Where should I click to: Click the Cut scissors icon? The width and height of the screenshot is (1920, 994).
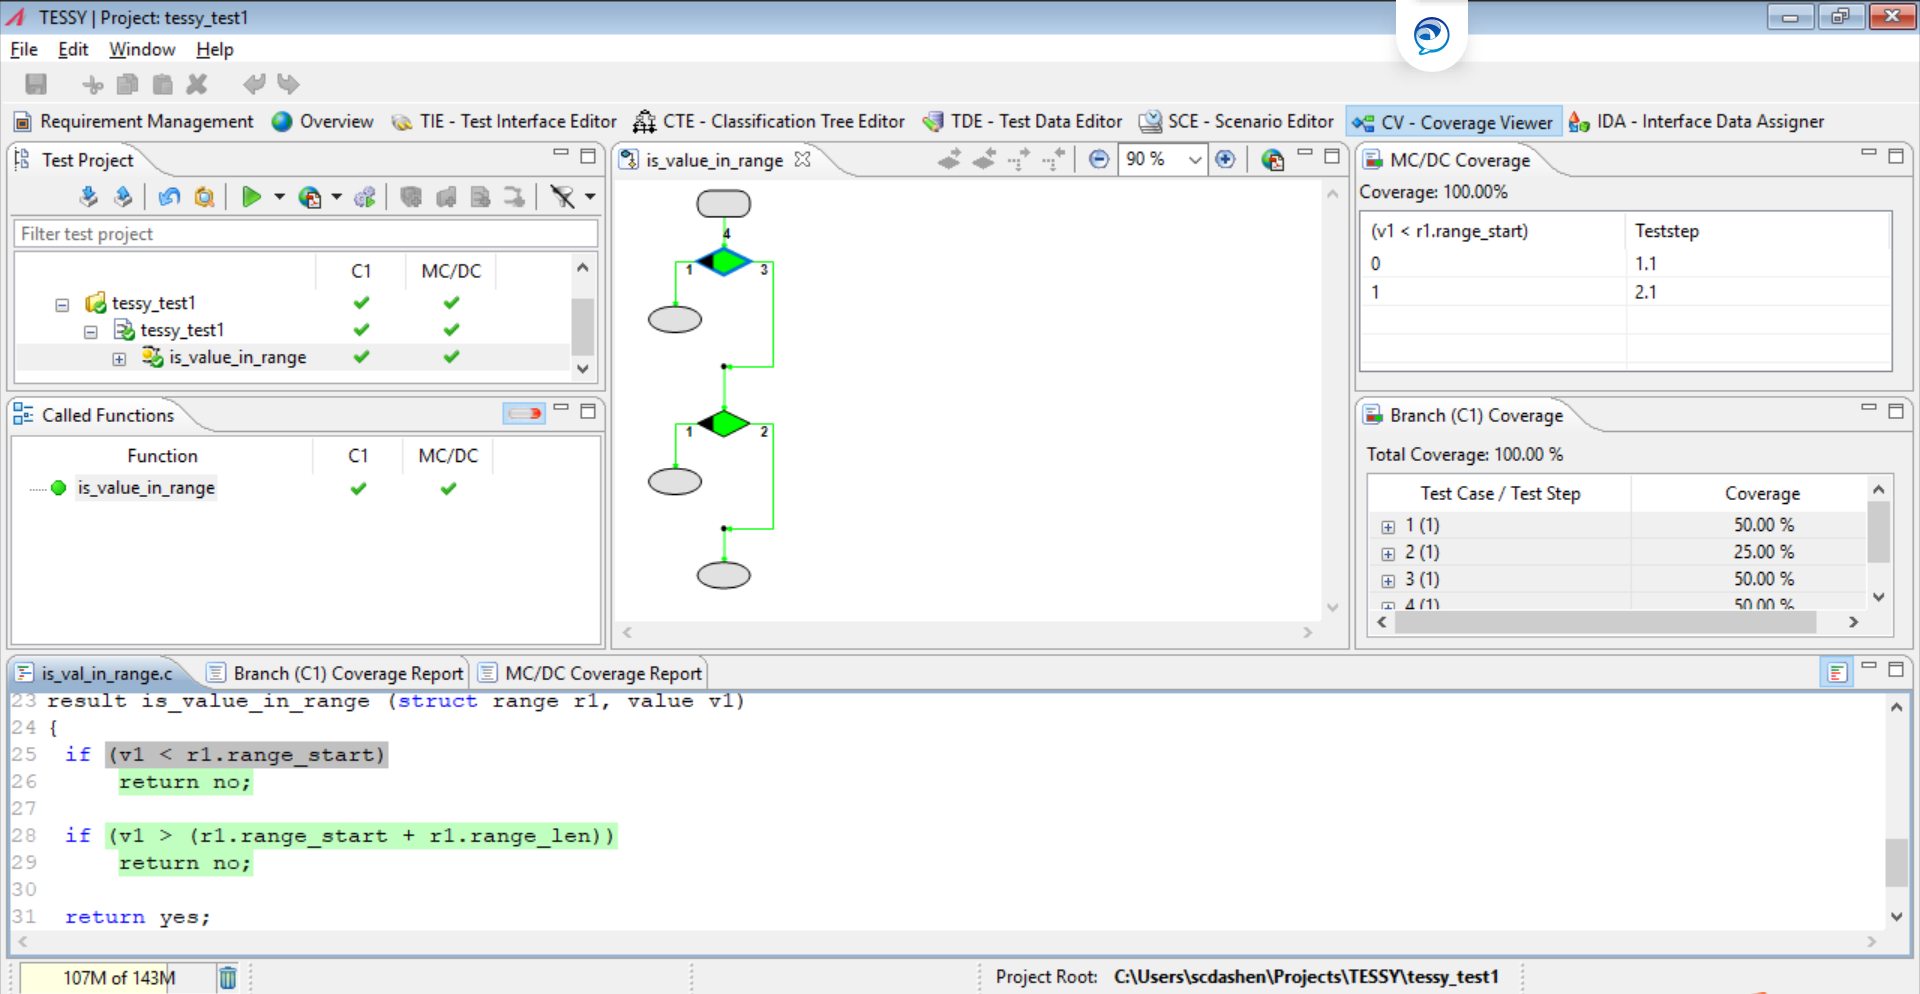93,85
